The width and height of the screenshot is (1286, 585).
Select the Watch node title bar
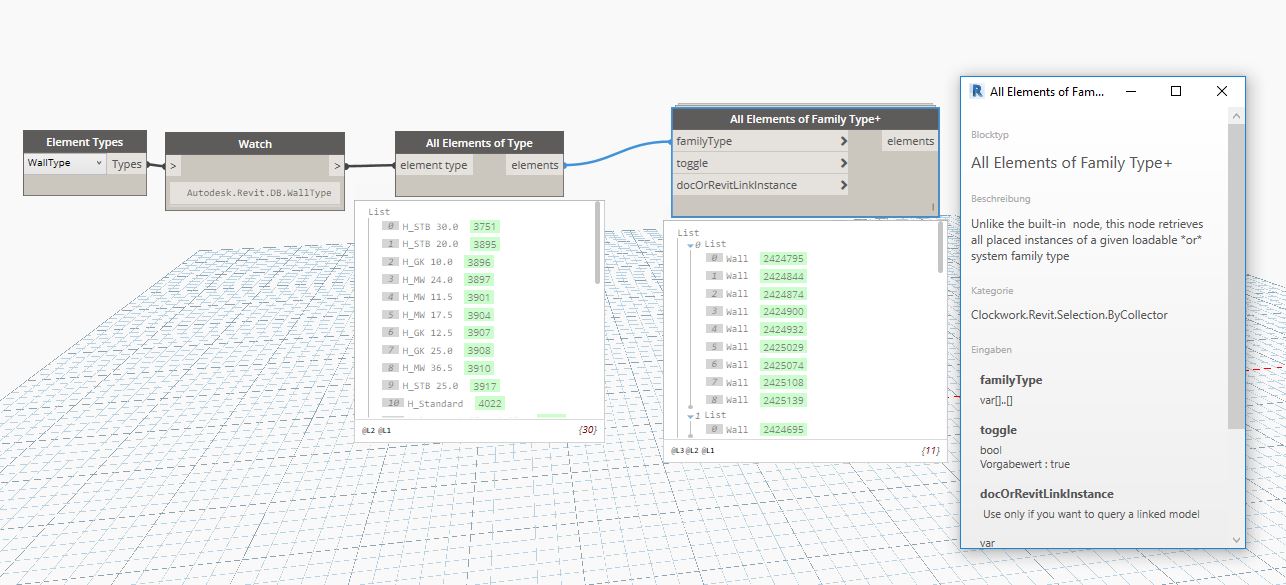click(255, 144)
